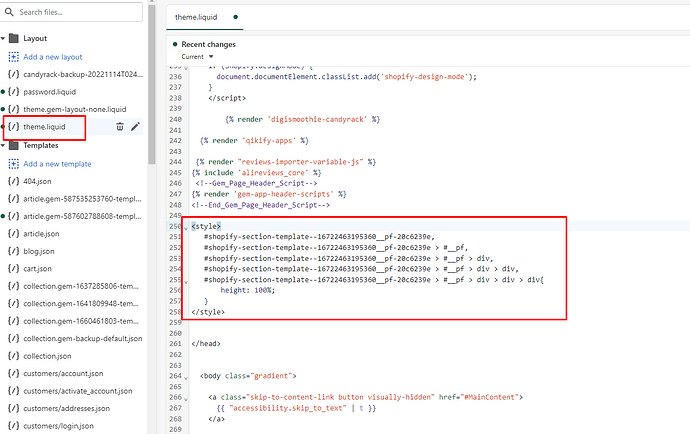Fold the anchor tag at line 266
This screenshot has height=434, width=690.
click(186, 399)
